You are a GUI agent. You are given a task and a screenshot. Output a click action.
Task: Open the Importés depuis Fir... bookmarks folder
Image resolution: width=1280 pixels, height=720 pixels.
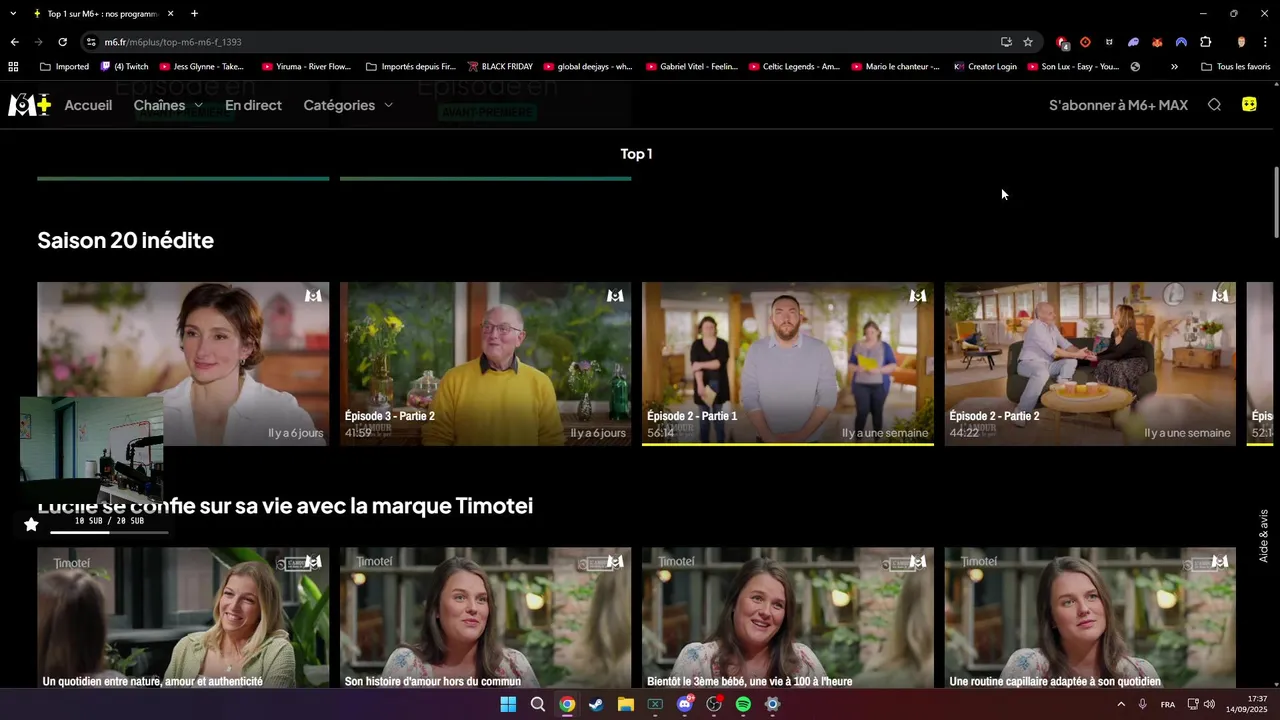tap(411, 67)
